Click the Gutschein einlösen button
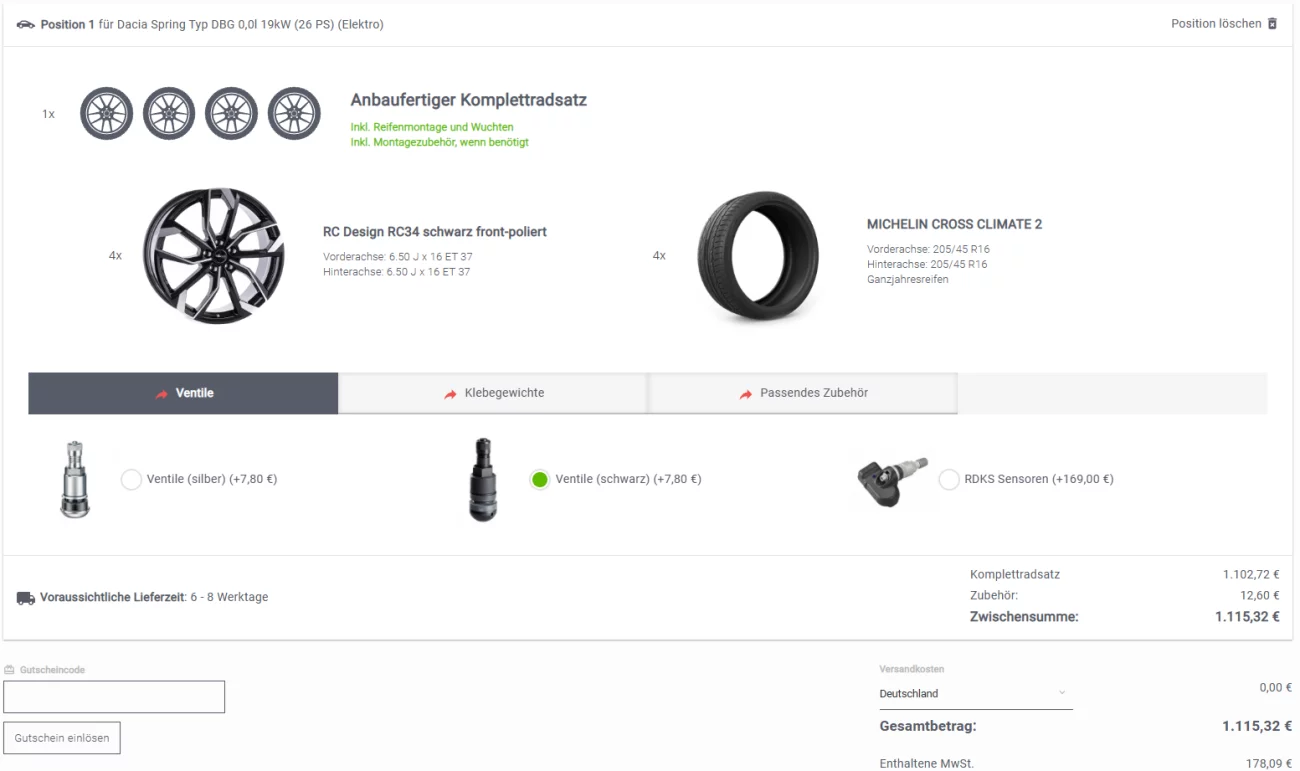Screen dimensions: 1300x771 (62, 738)
